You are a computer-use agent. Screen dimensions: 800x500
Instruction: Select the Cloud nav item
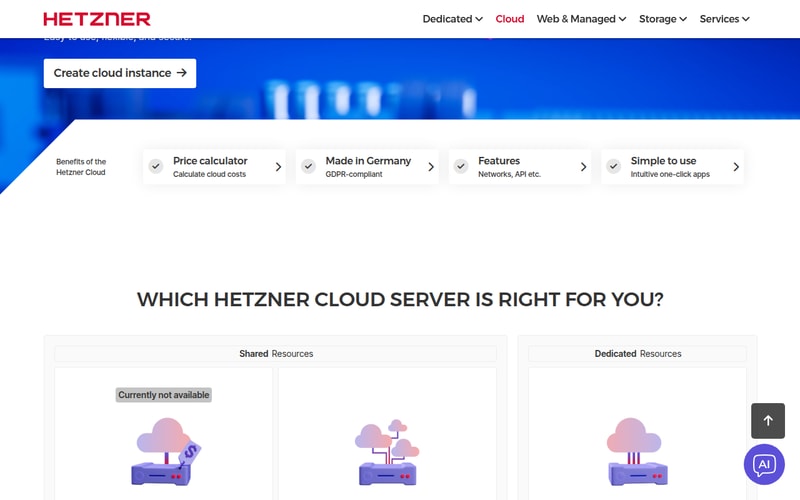510,19
